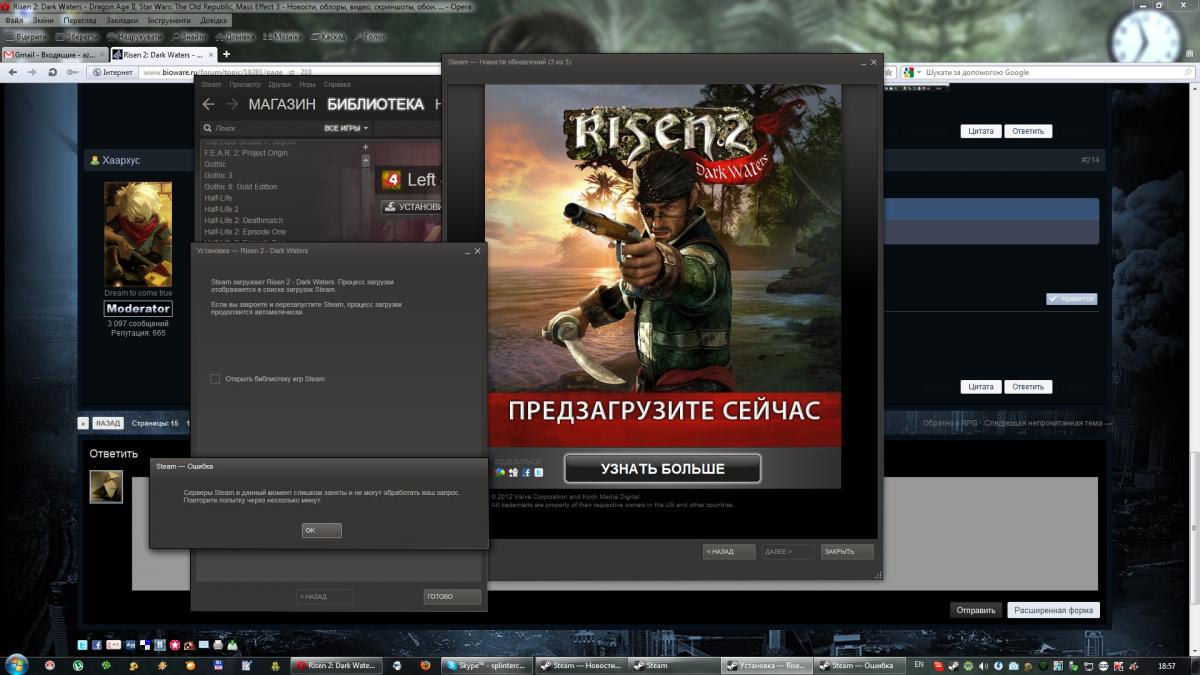Click ЗАКРЫТЬ in Steam news window
1200x675 pixels.
click(x=846, y=551)
